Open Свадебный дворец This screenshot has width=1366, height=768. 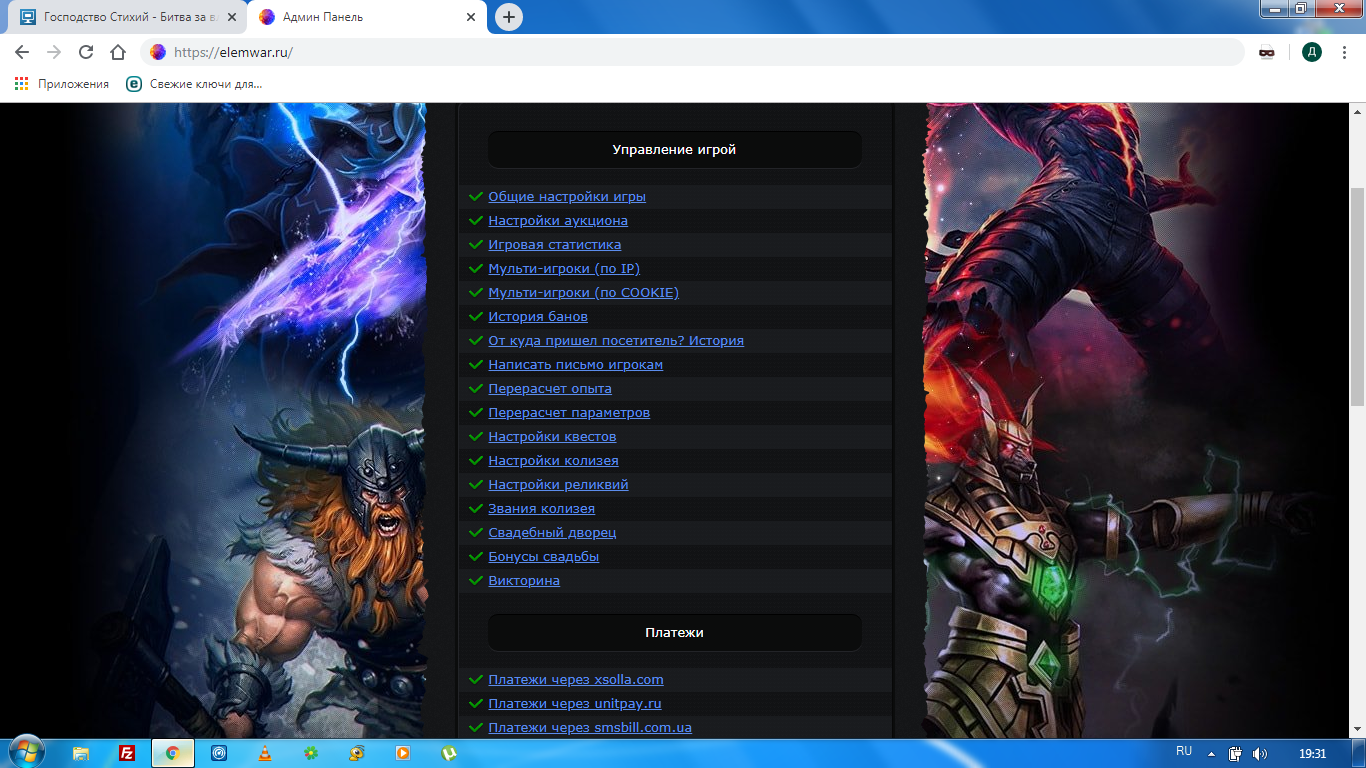552,533
